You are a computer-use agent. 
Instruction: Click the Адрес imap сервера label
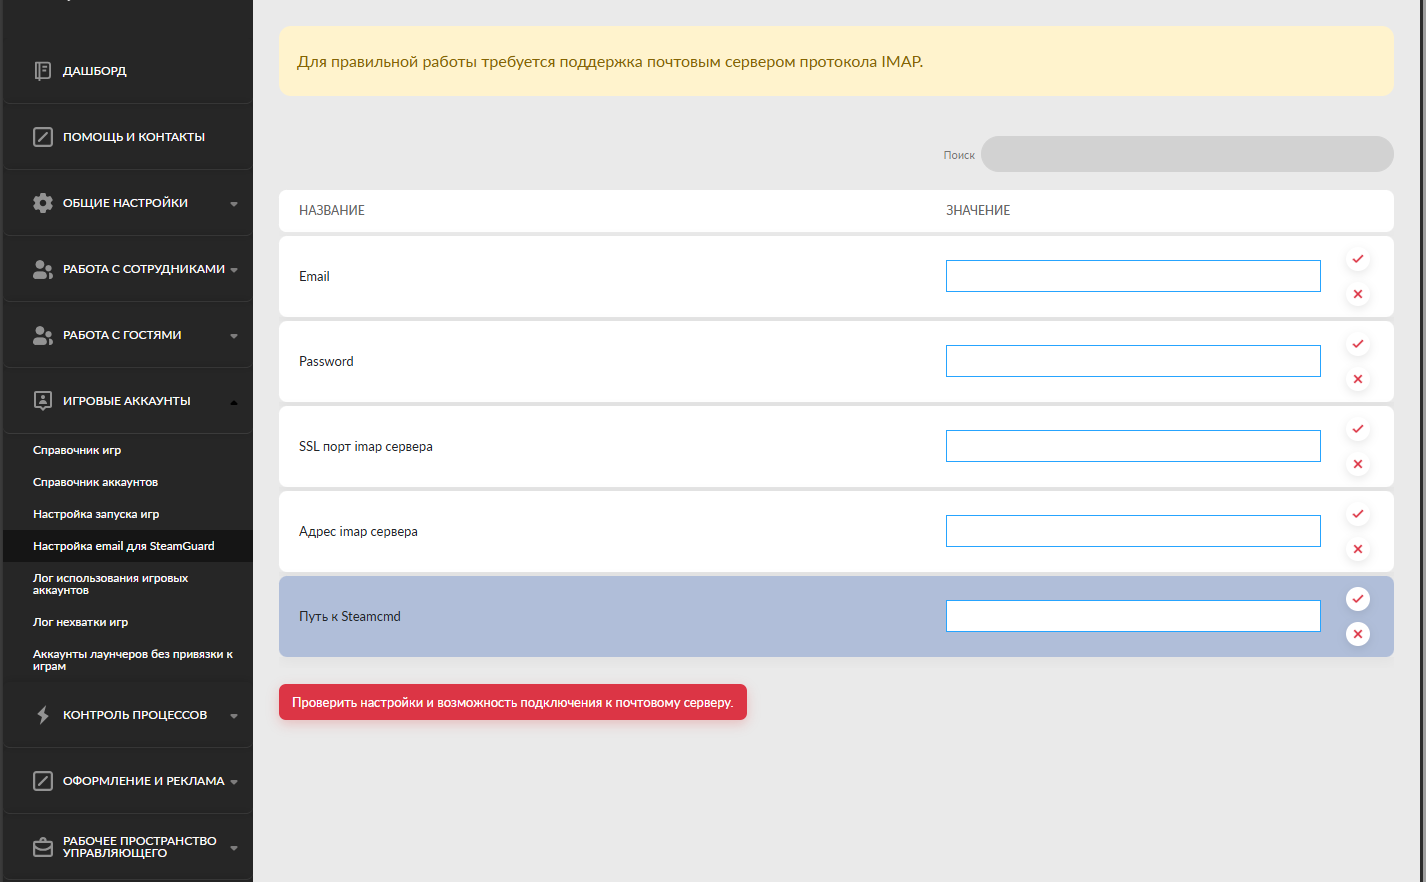pyautogui.click(x=358, y=531)
